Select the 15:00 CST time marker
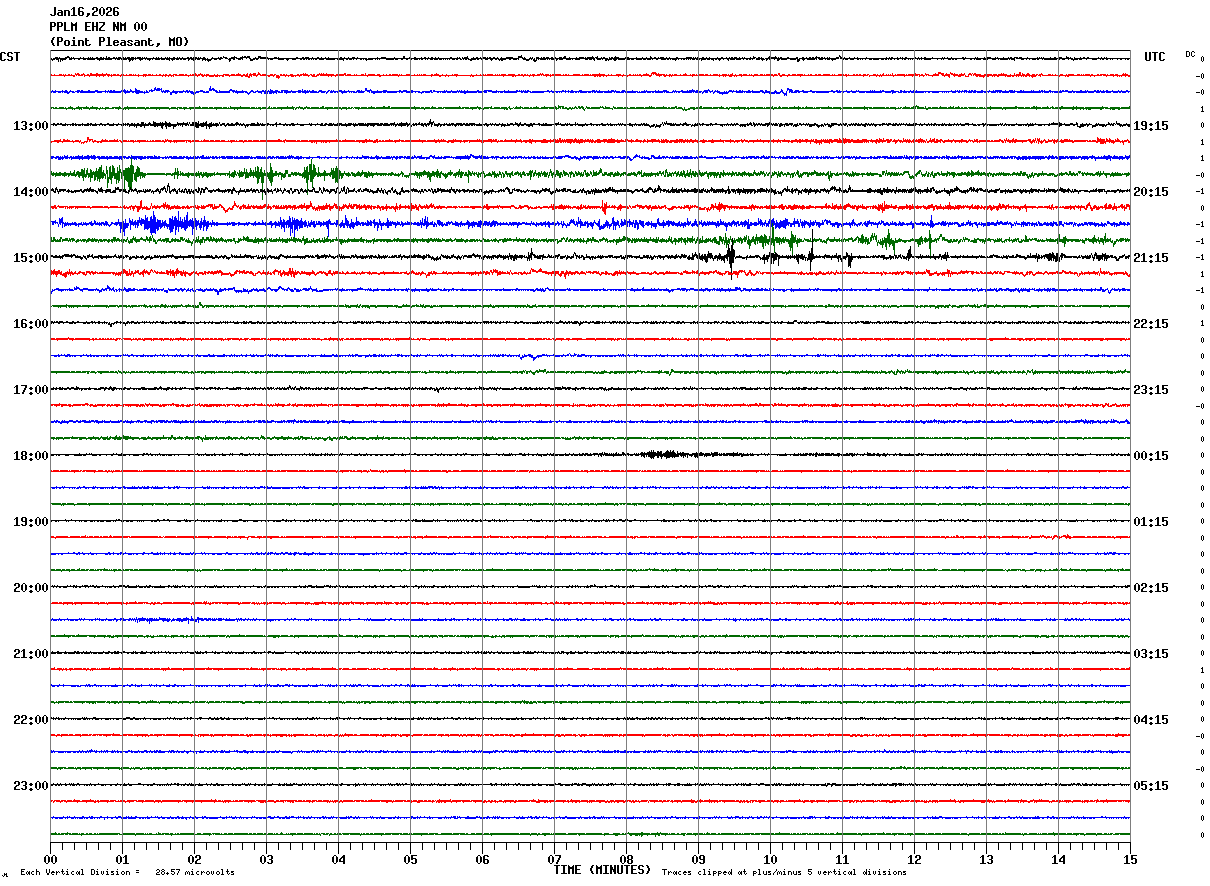Screen dimensions: 1210x886 [30, 258]
